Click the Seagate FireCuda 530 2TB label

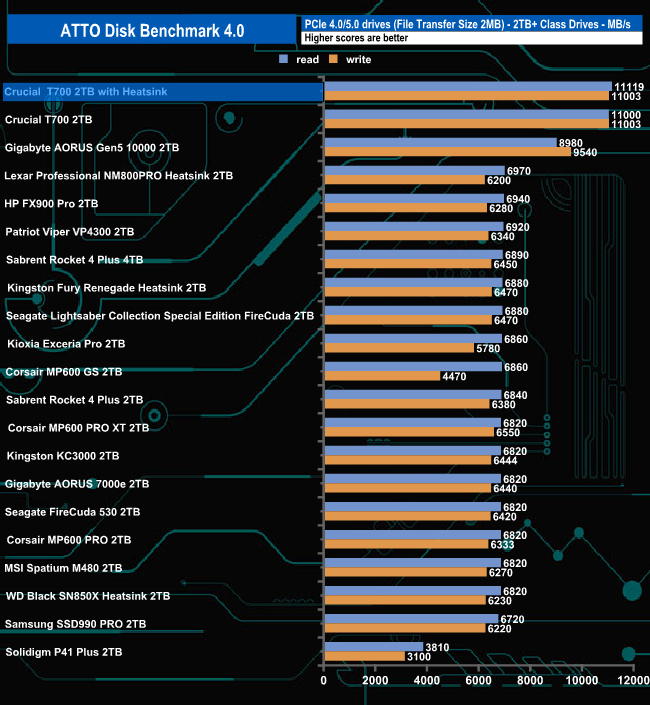pyautogui.click(x=72, y=512)
